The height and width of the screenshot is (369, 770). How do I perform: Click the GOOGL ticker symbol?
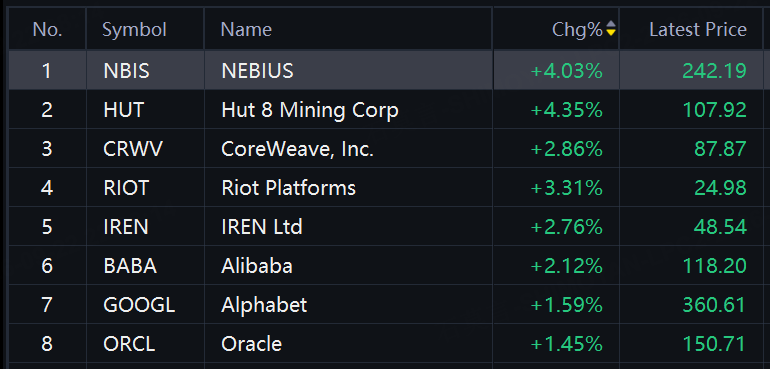139,305
